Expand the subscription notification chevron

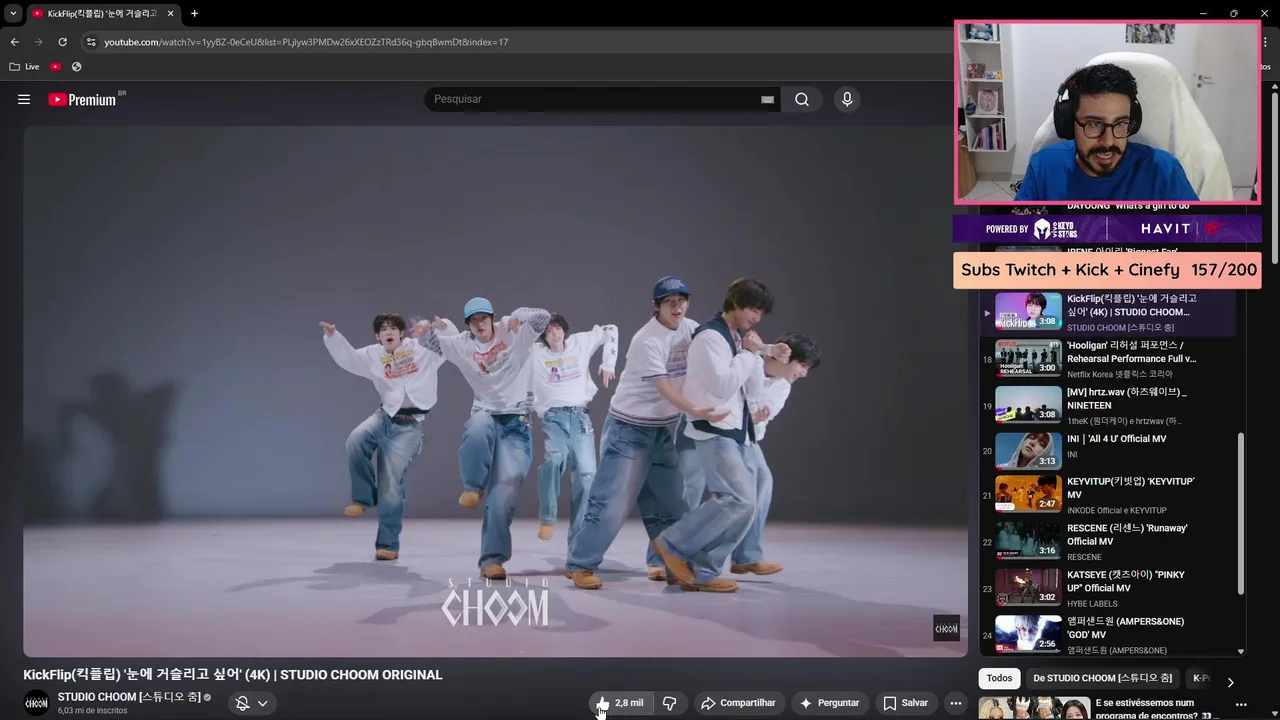pos(263,703)
